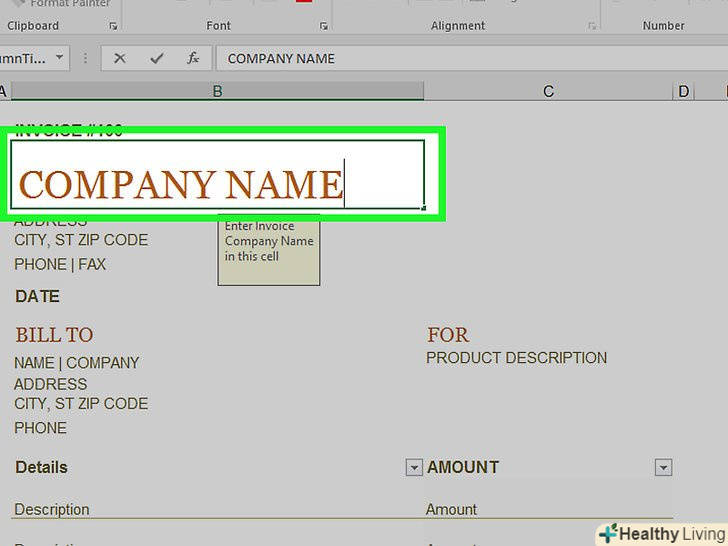This screenshot has height=546, width=728.
Task: Cancel the formula bar entry with X
Action: [120, 58]
